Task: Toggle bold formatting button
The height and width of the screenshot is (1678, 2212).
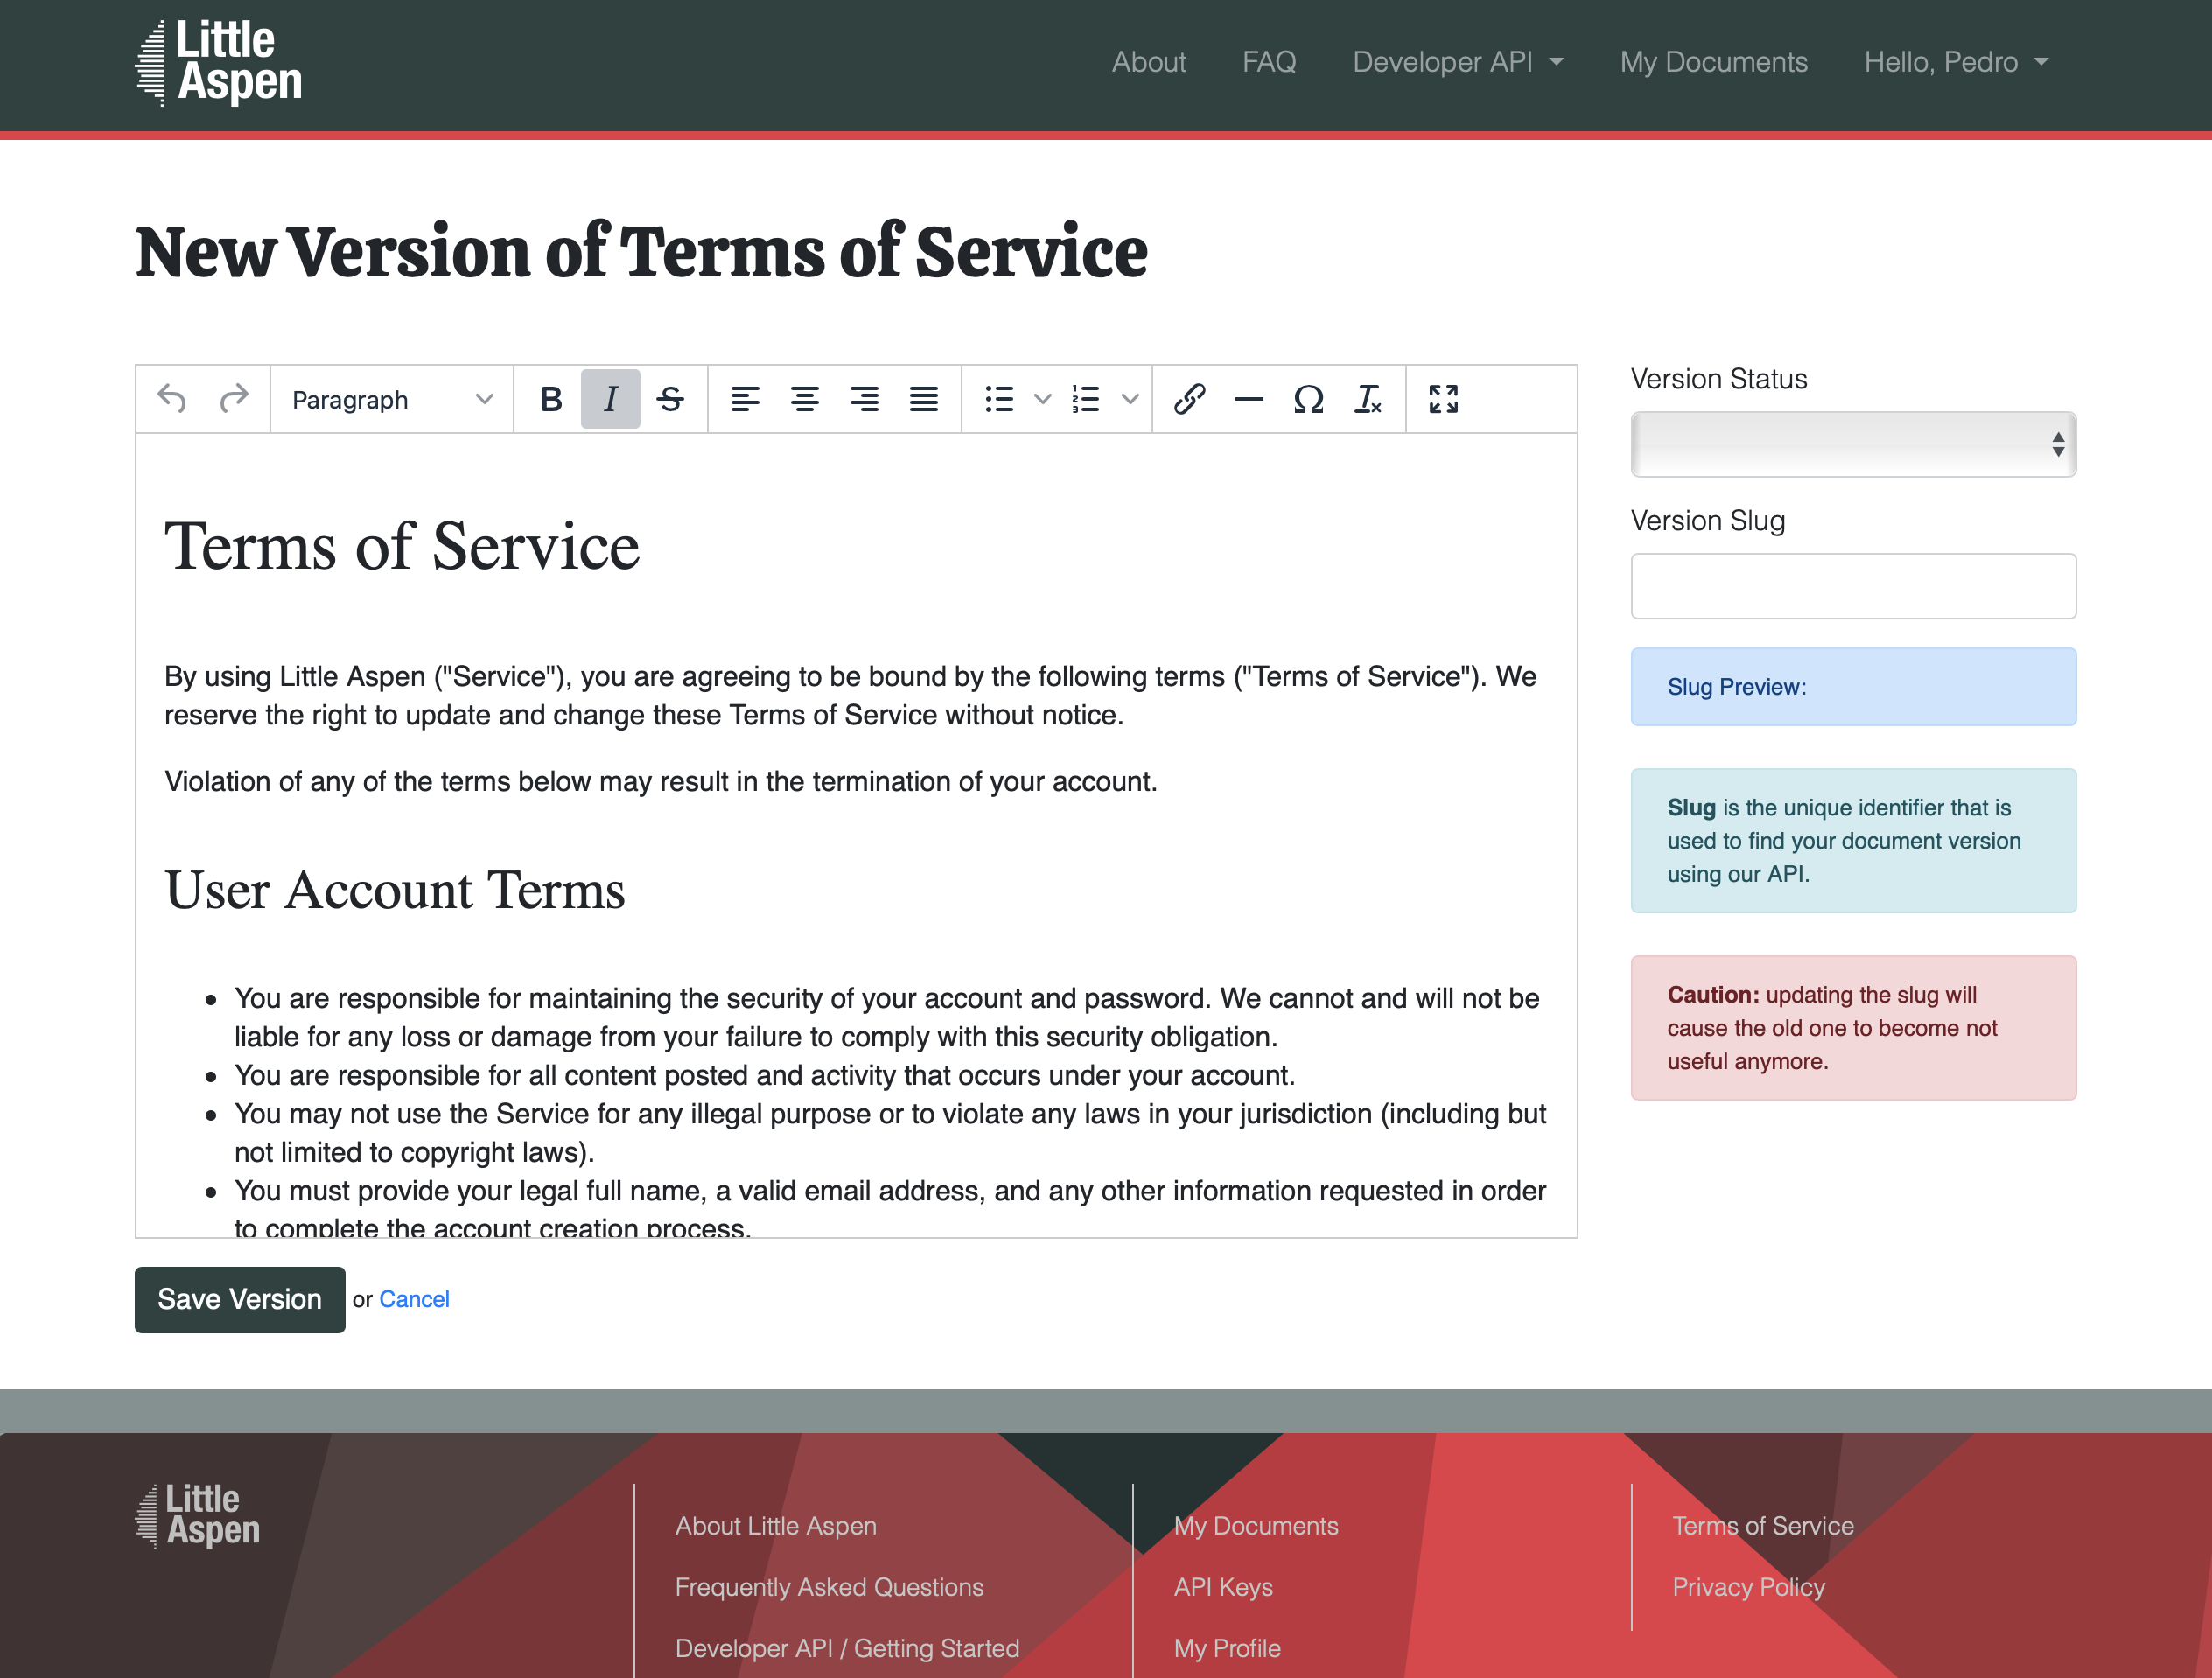Action: tap(550, 399)
